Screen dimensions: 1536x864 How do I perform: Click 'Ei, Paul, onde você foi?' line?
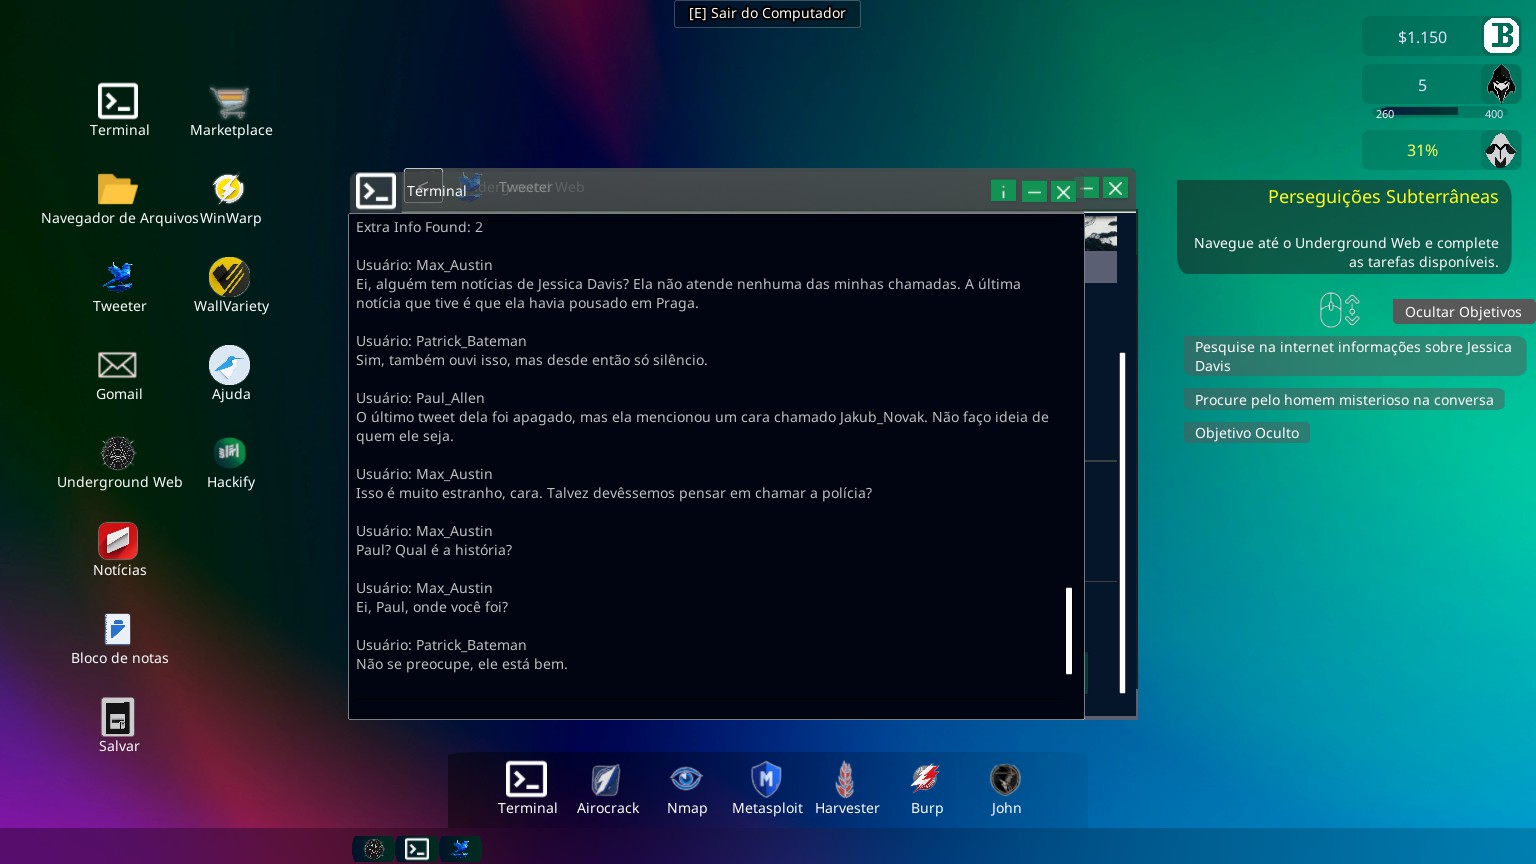point(432,607)
